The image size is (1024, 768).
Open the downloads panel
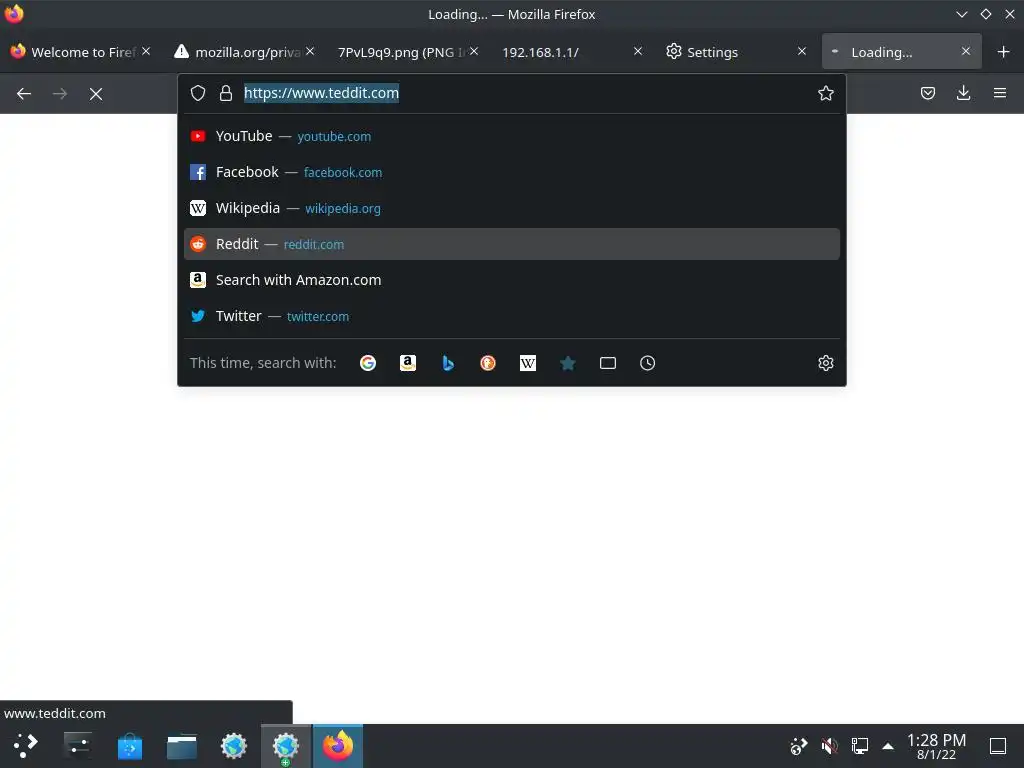pyautogui.click(x=963, y=93)
